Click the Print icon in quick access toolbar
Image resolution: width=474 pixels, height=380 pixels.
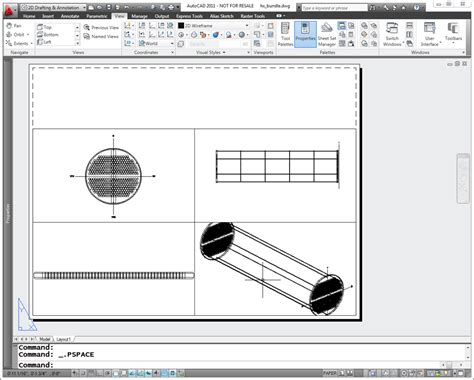click(x=171, y=7)
